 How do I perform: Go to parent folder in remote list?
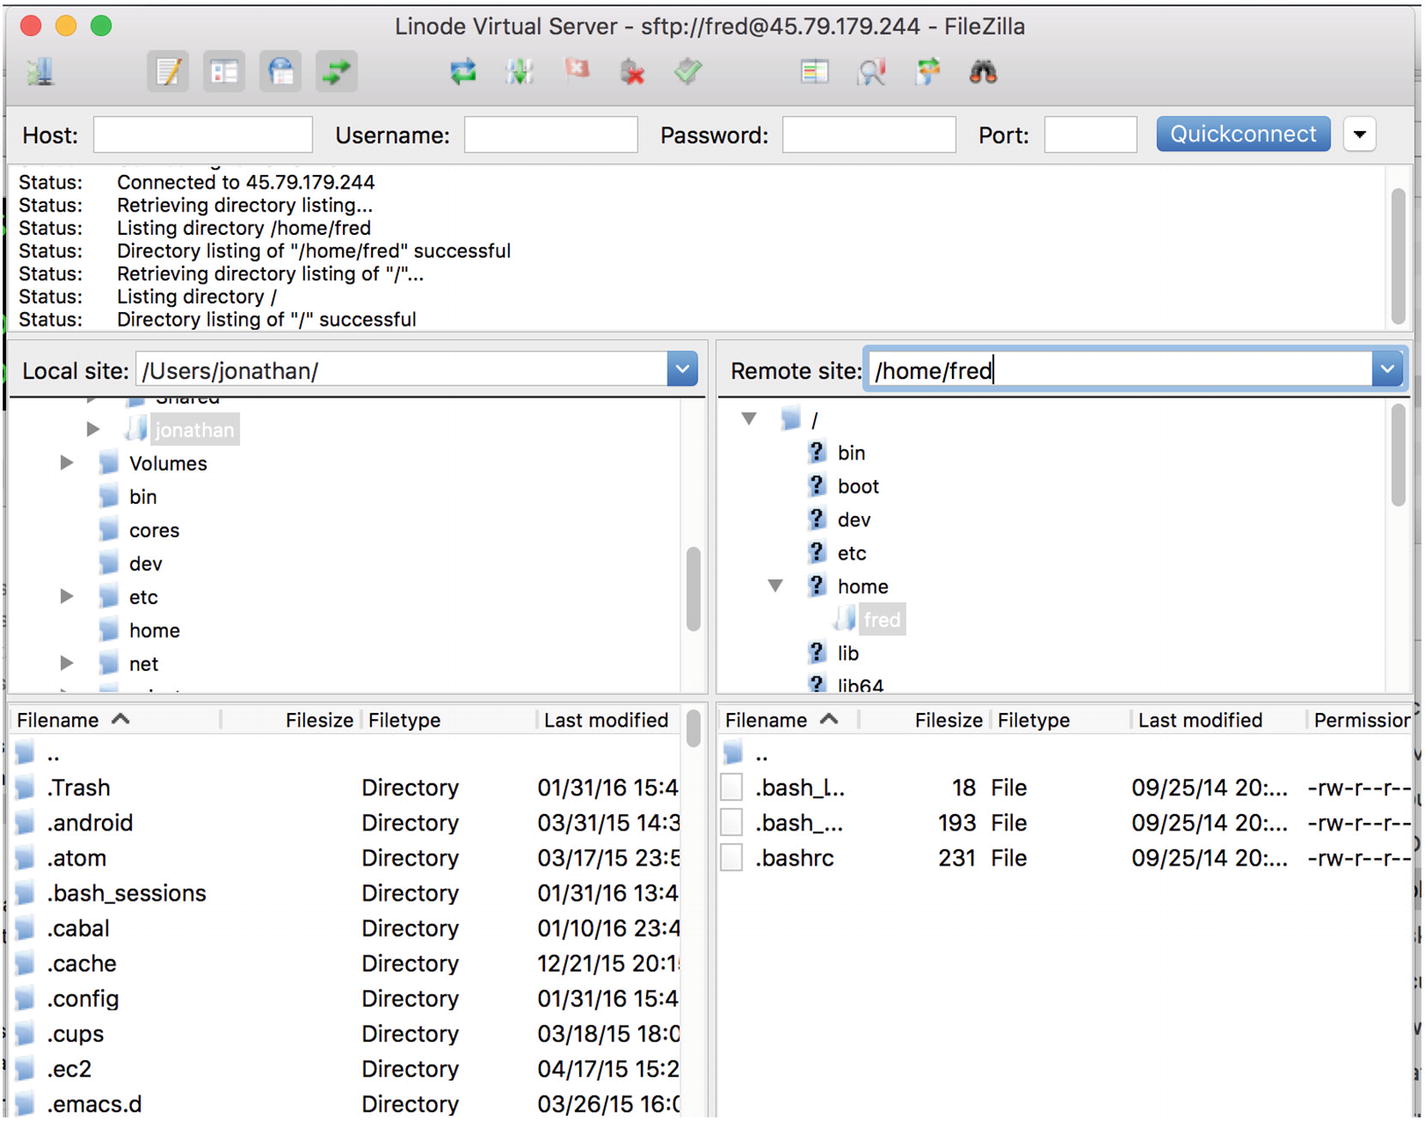point(1065,753)
